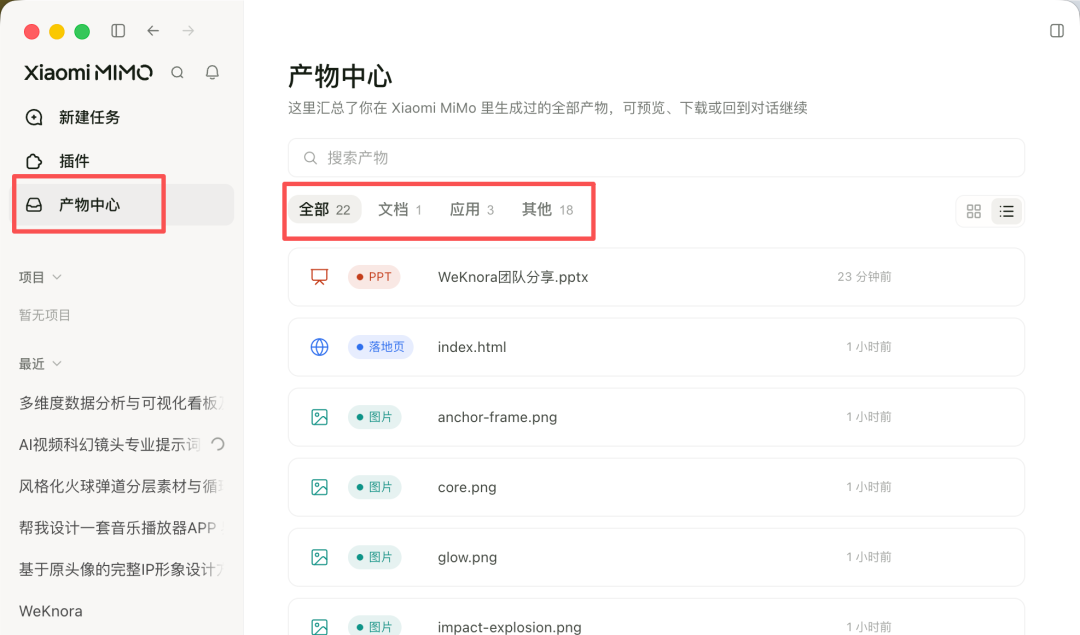
Task: Switch to list view layout
Action: tap(1006, 211)
